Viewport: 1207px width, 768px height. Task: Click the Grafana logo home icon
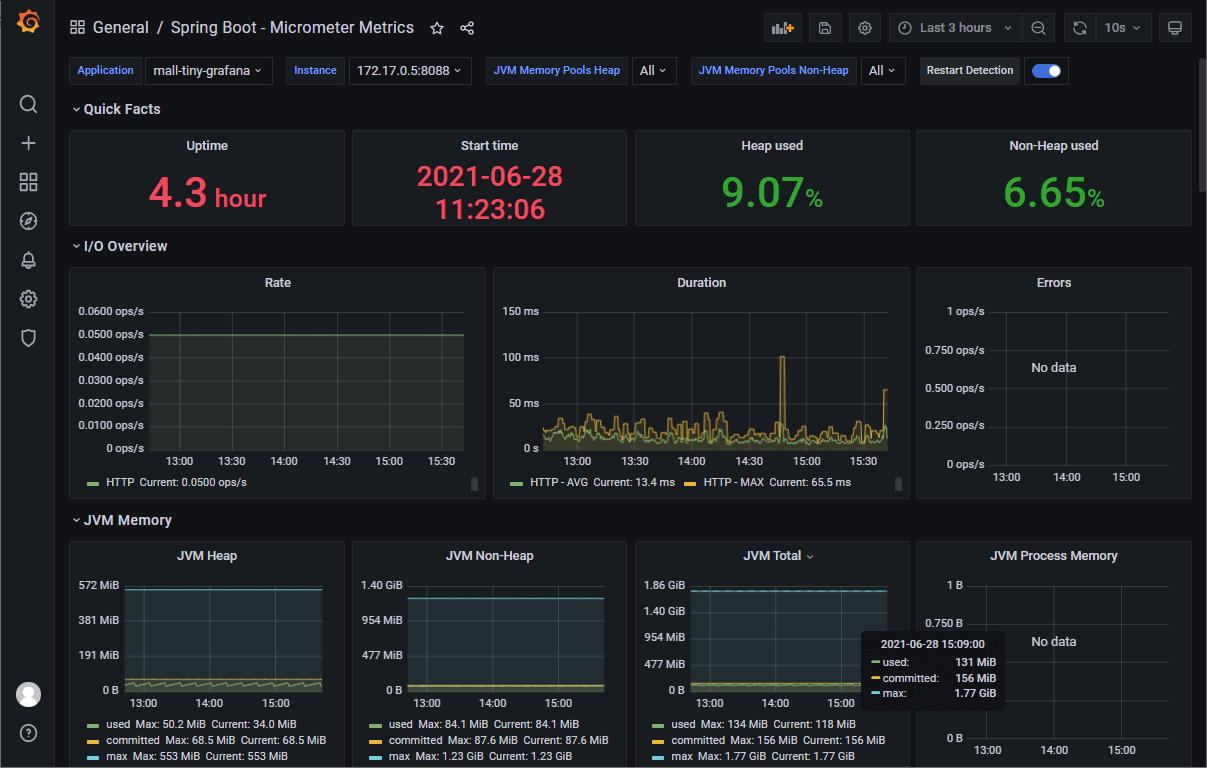(28, 22)
